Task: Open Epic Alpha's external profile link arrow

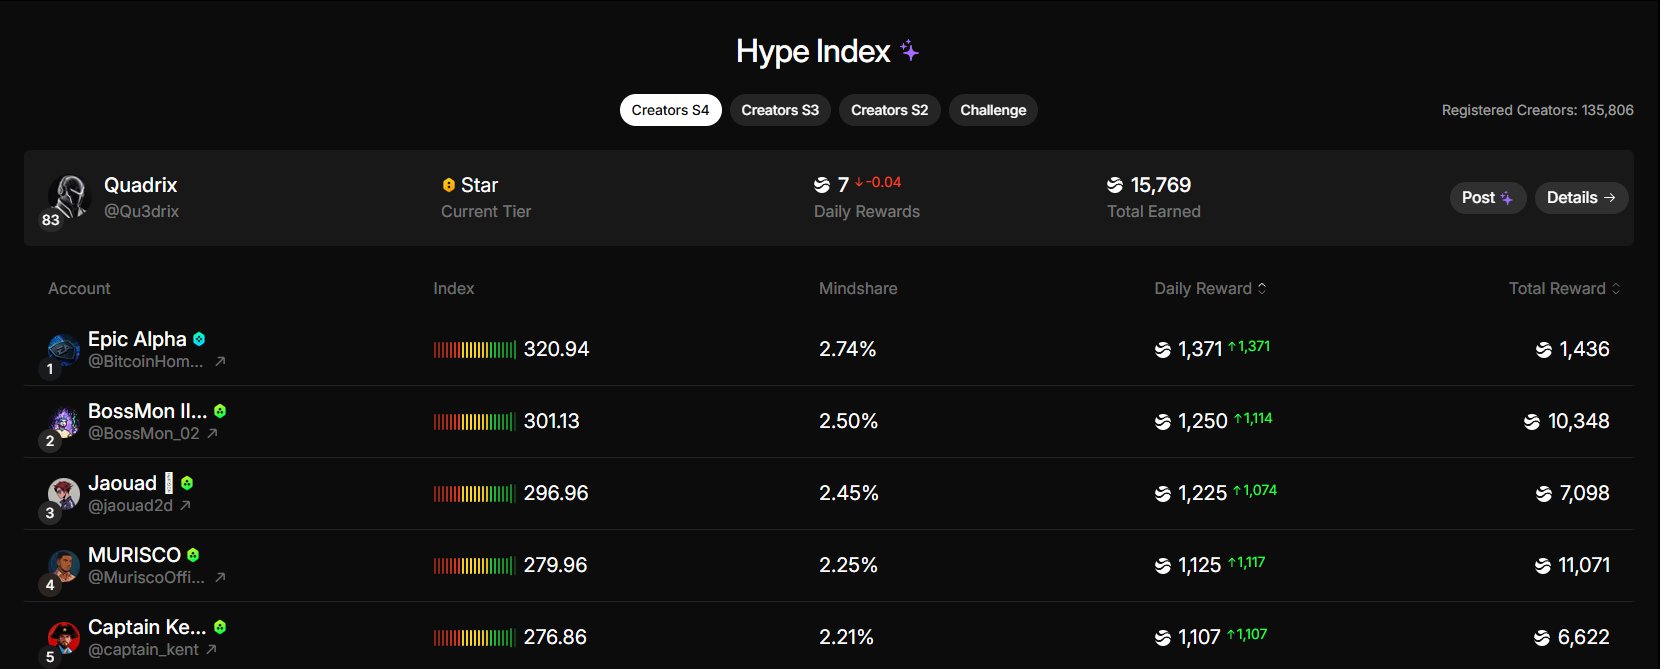Action: [220, 362]
